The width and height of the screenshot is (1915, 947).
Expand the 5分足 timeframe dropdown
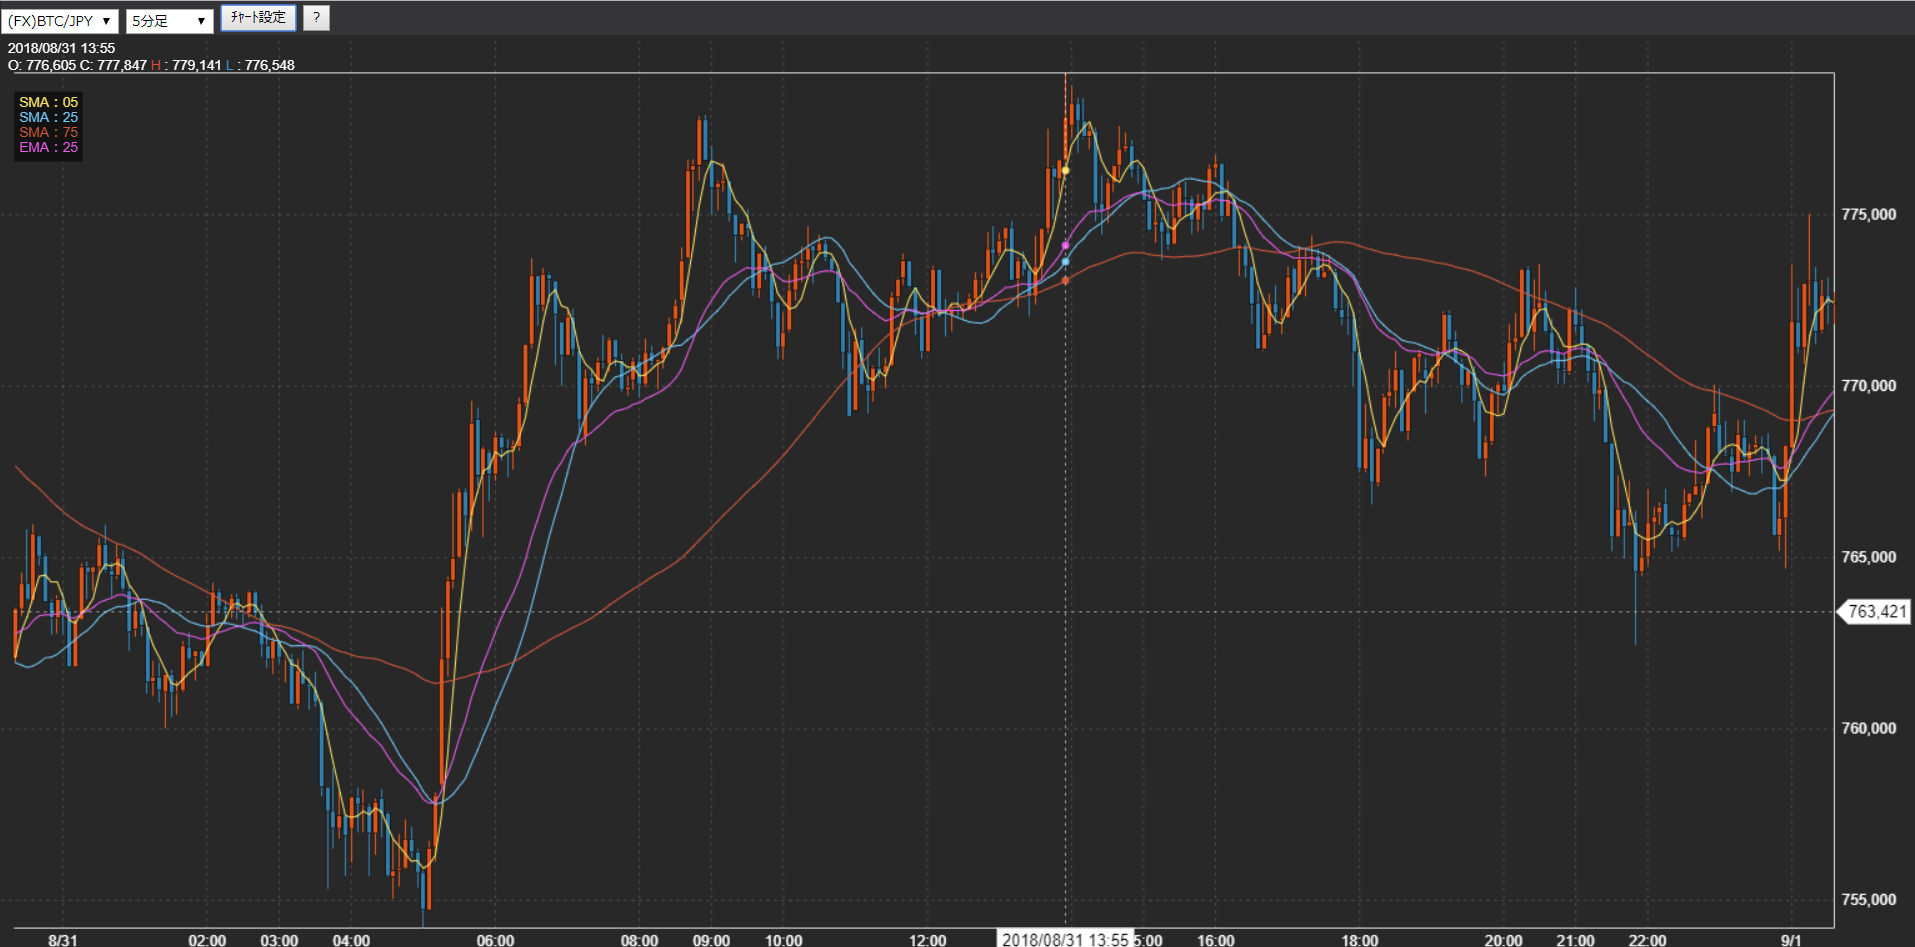(169, 21)
